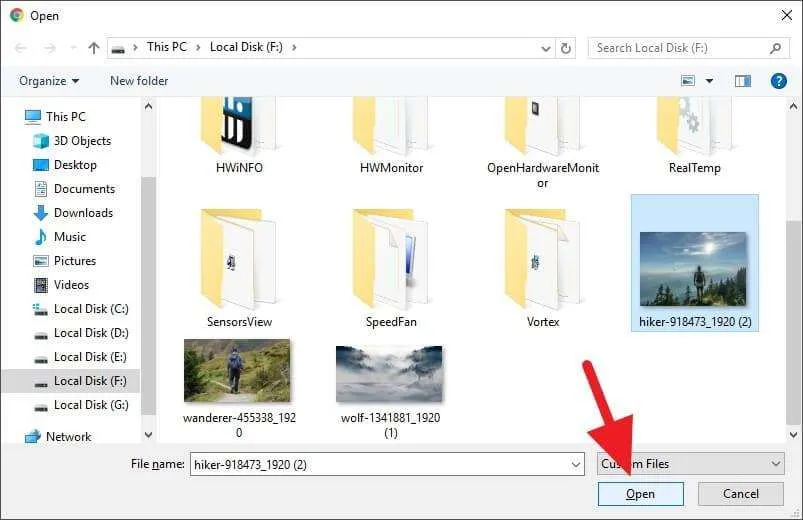The image size is (803, 520).
Task: Click the change view icon
Action: (x=688, y=81)
